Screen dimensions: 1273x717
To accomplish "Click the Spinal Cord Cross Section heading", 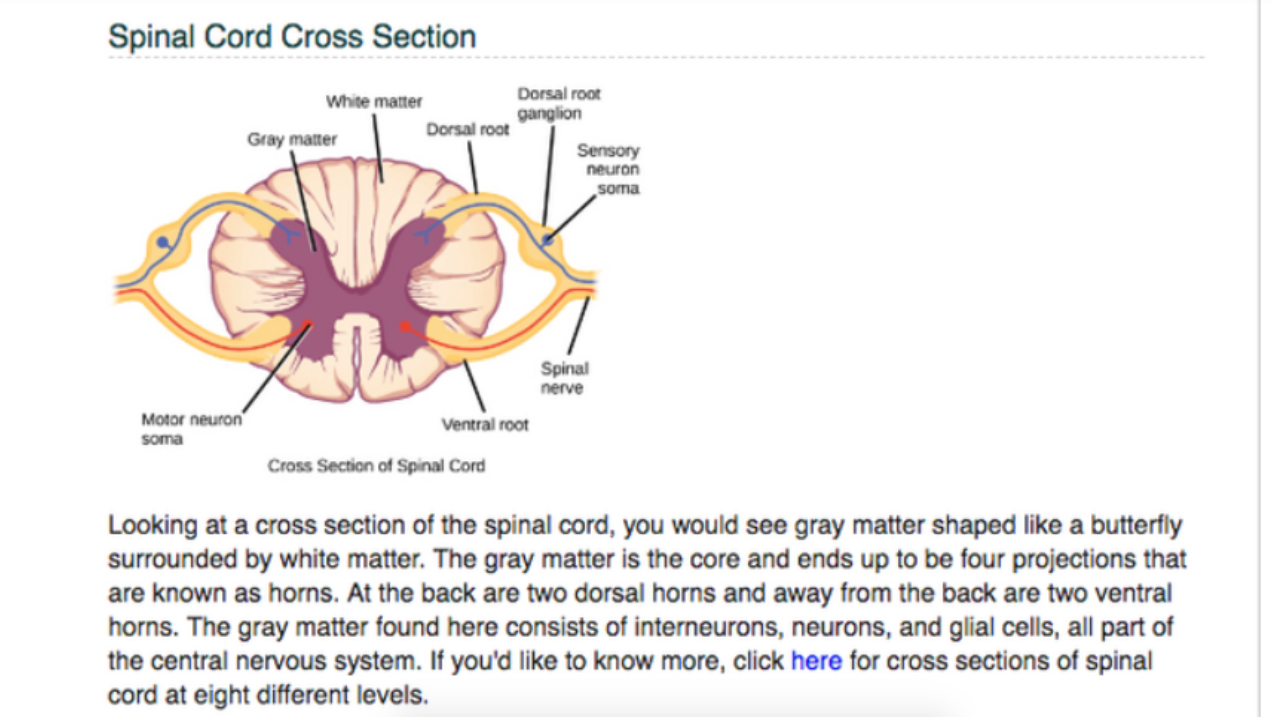I will click(x=291, y=37).
